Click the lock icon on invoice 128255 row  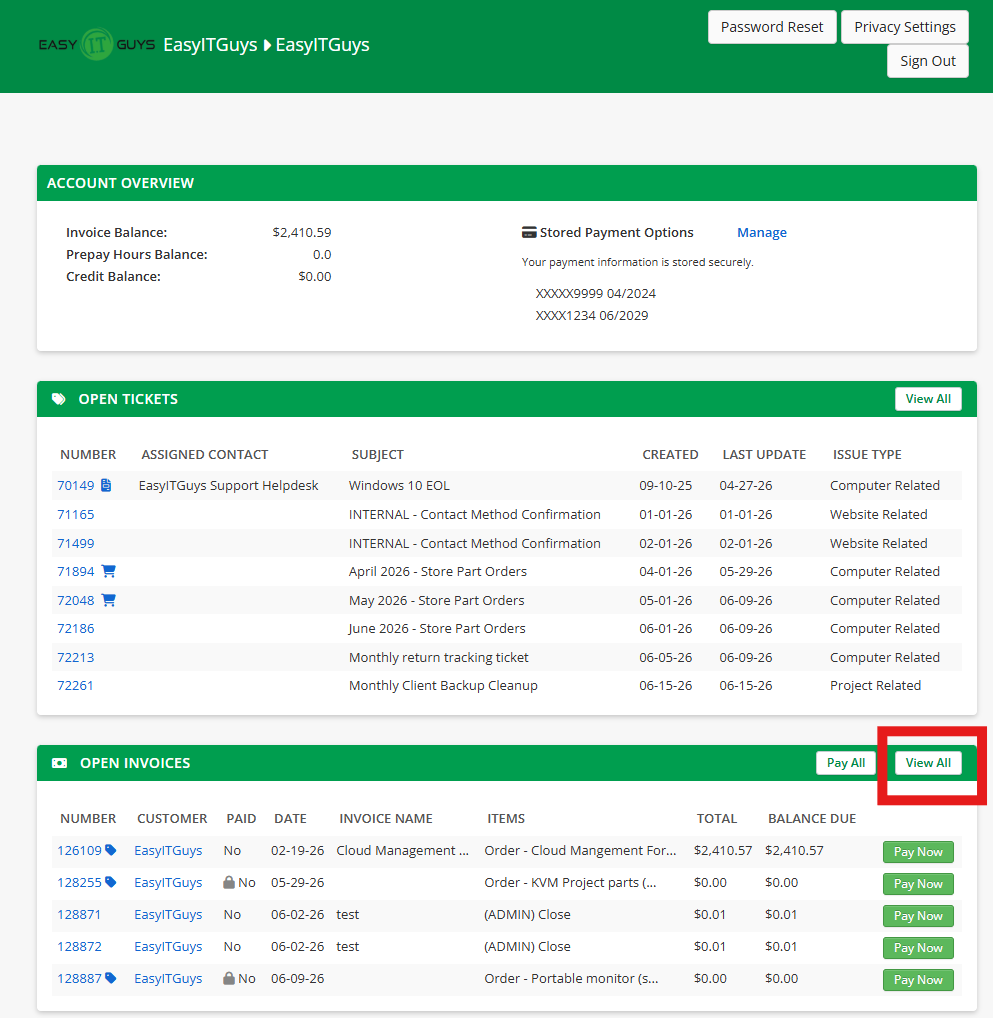[x=229, y=882]
